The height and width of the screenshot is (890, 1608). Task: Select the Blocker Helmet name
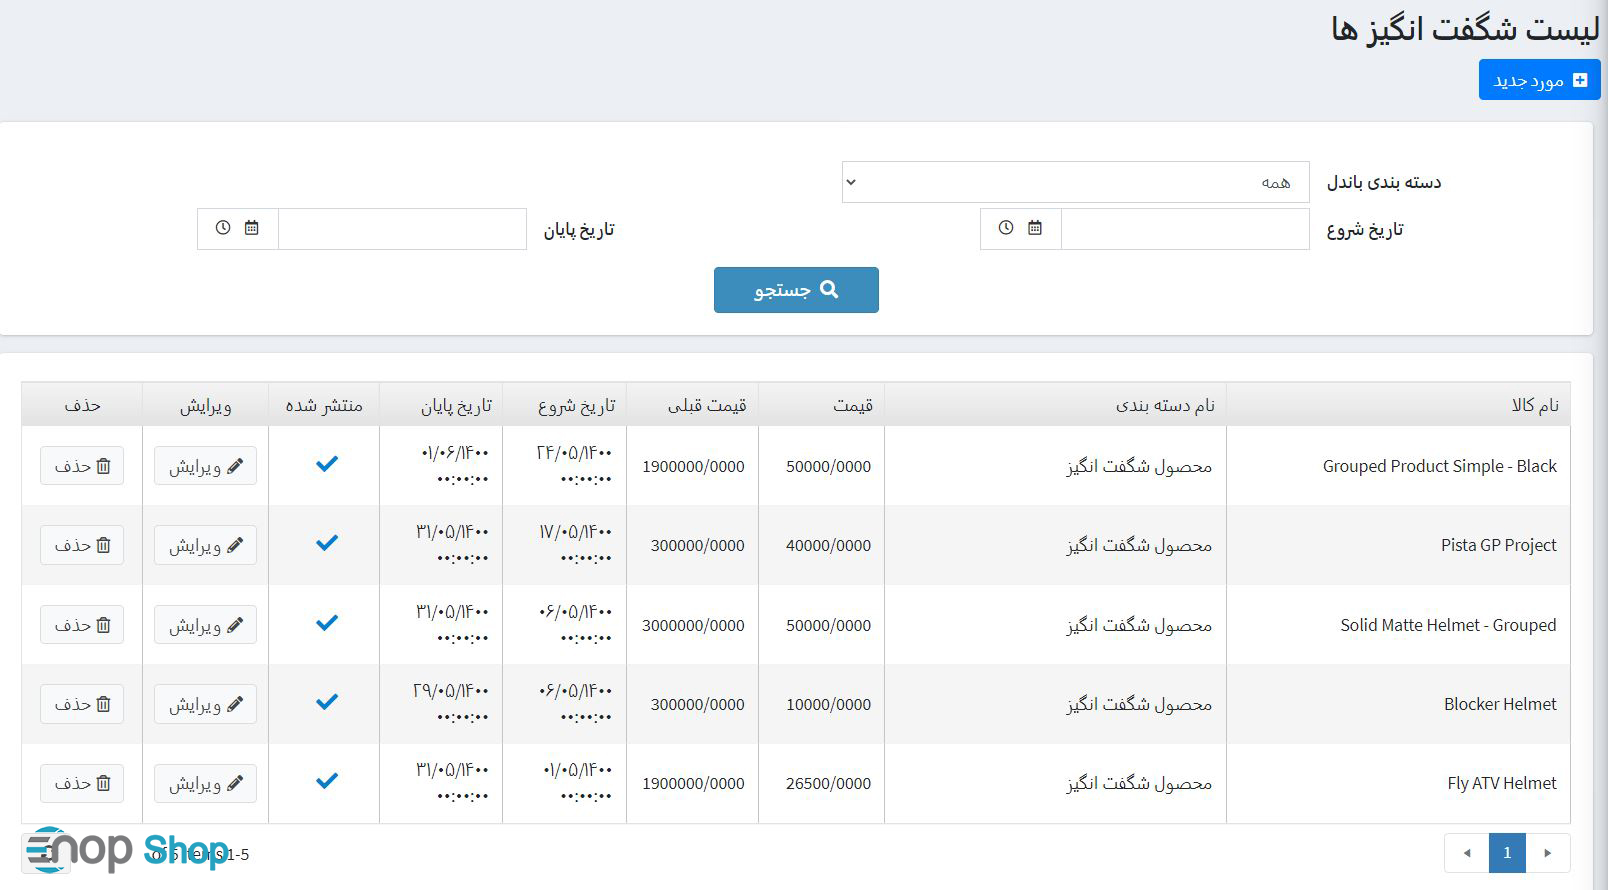1500,704
